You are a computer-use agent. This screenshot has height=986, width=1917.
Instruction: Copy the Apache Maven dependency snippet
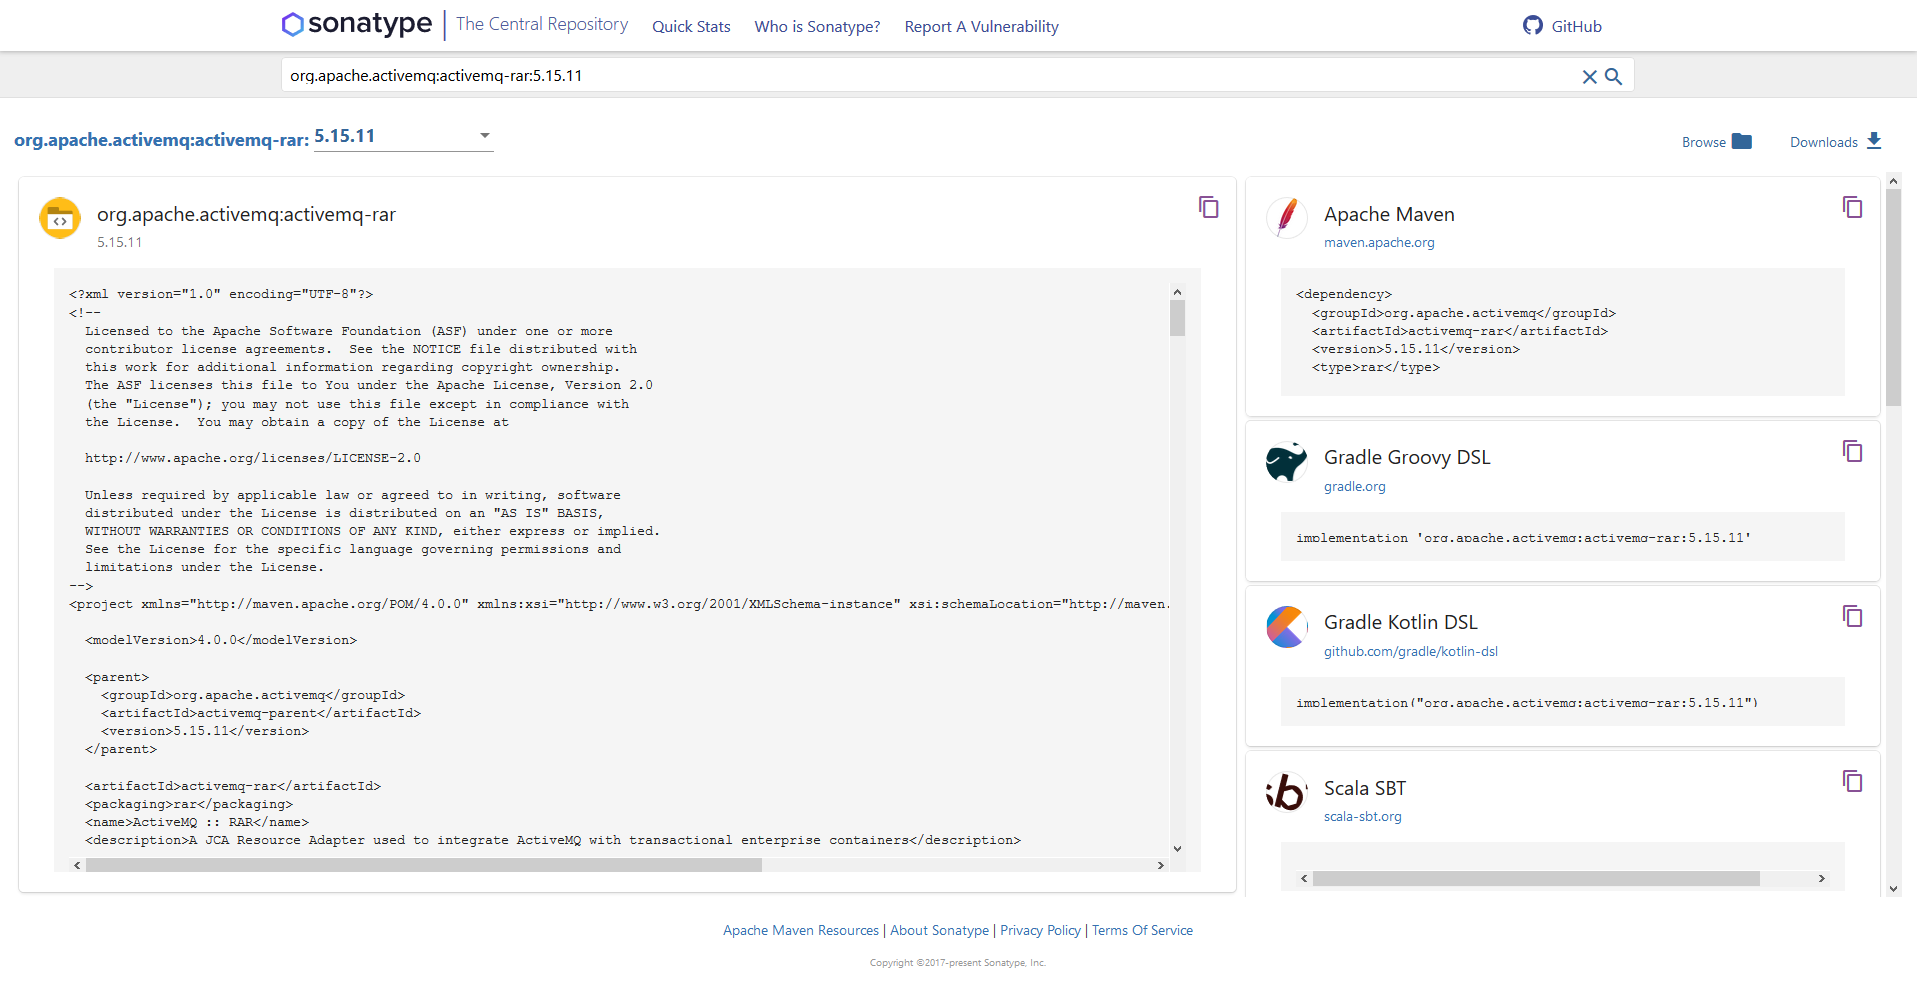1852,207
